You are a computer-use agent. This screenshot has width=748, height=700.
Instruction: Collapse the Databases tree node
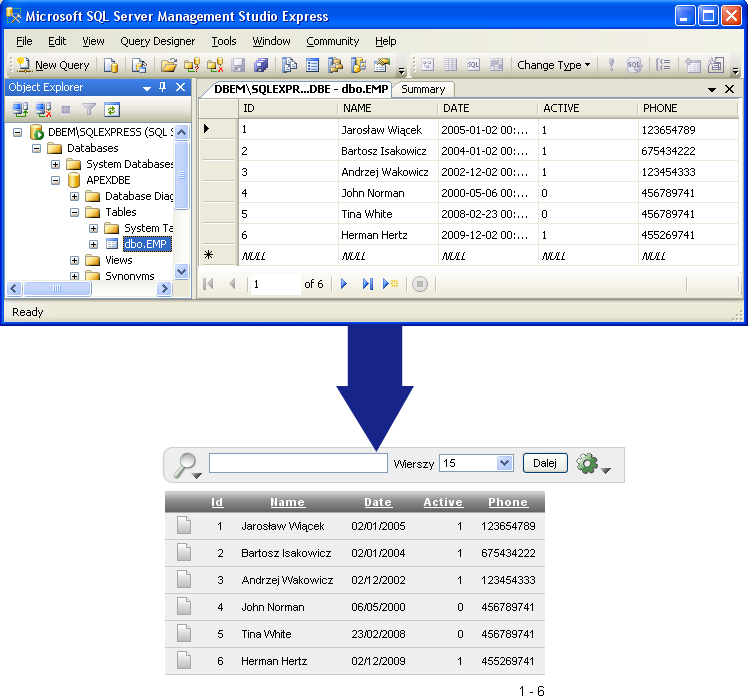(36, 148)
